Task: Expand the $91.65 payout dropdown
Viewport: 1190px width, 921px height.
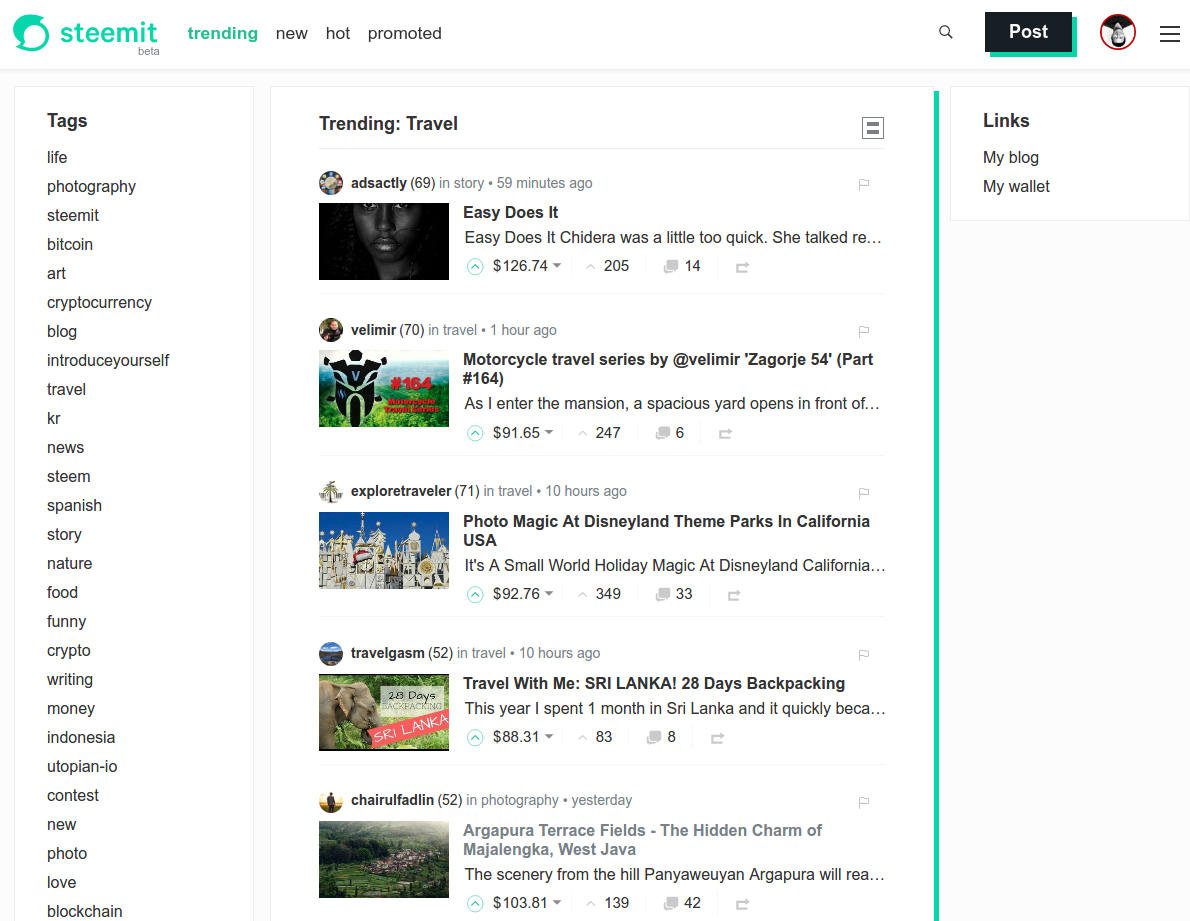Action: (549, 432)
